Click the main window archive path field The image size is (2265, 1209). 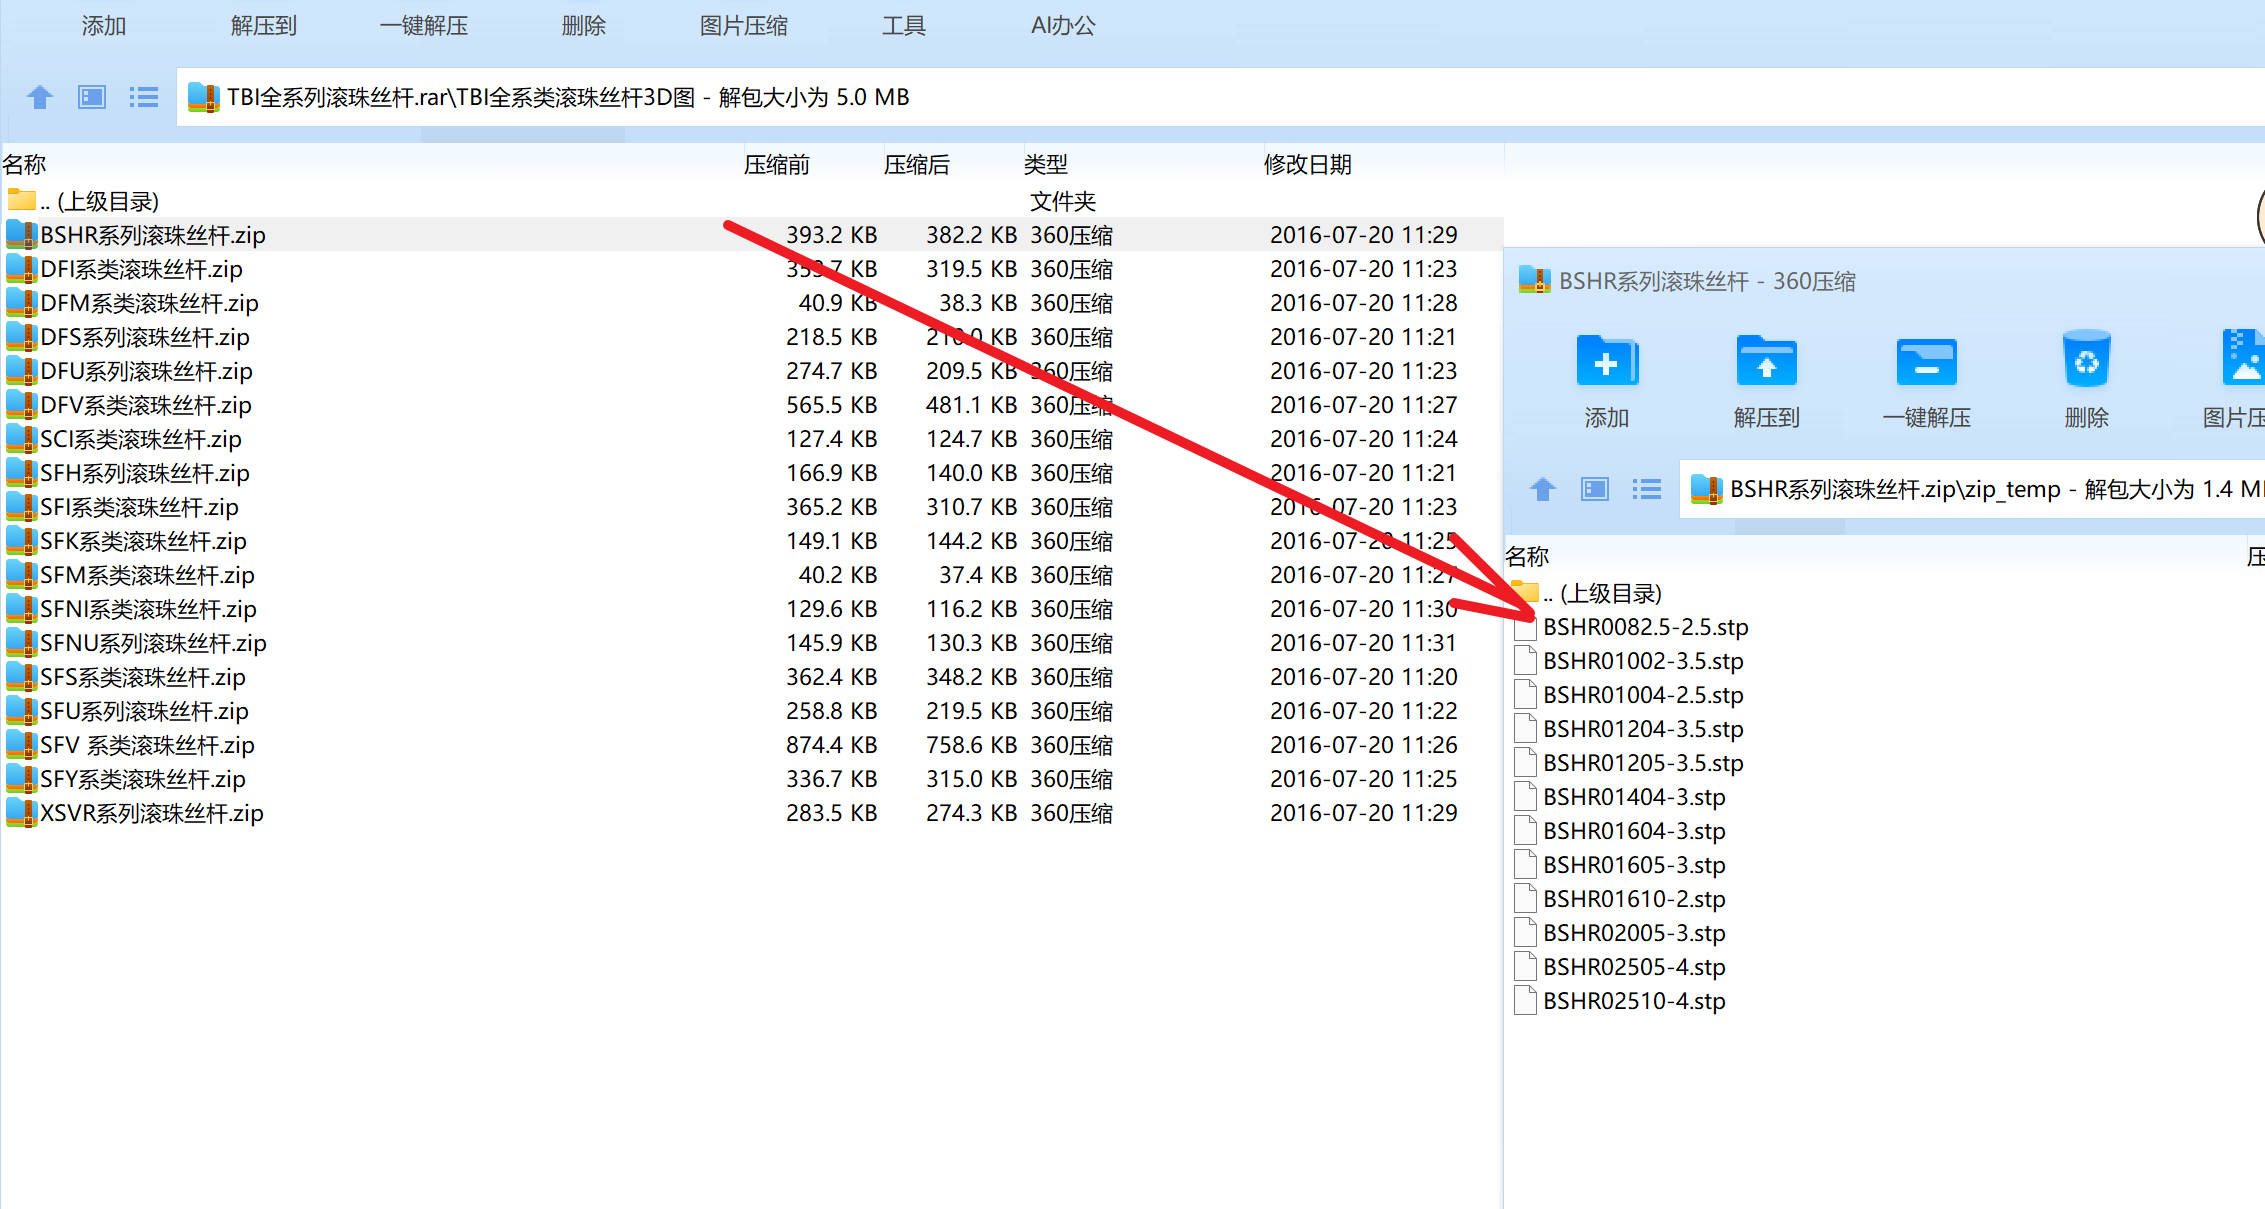click(x=1220, y=97)
